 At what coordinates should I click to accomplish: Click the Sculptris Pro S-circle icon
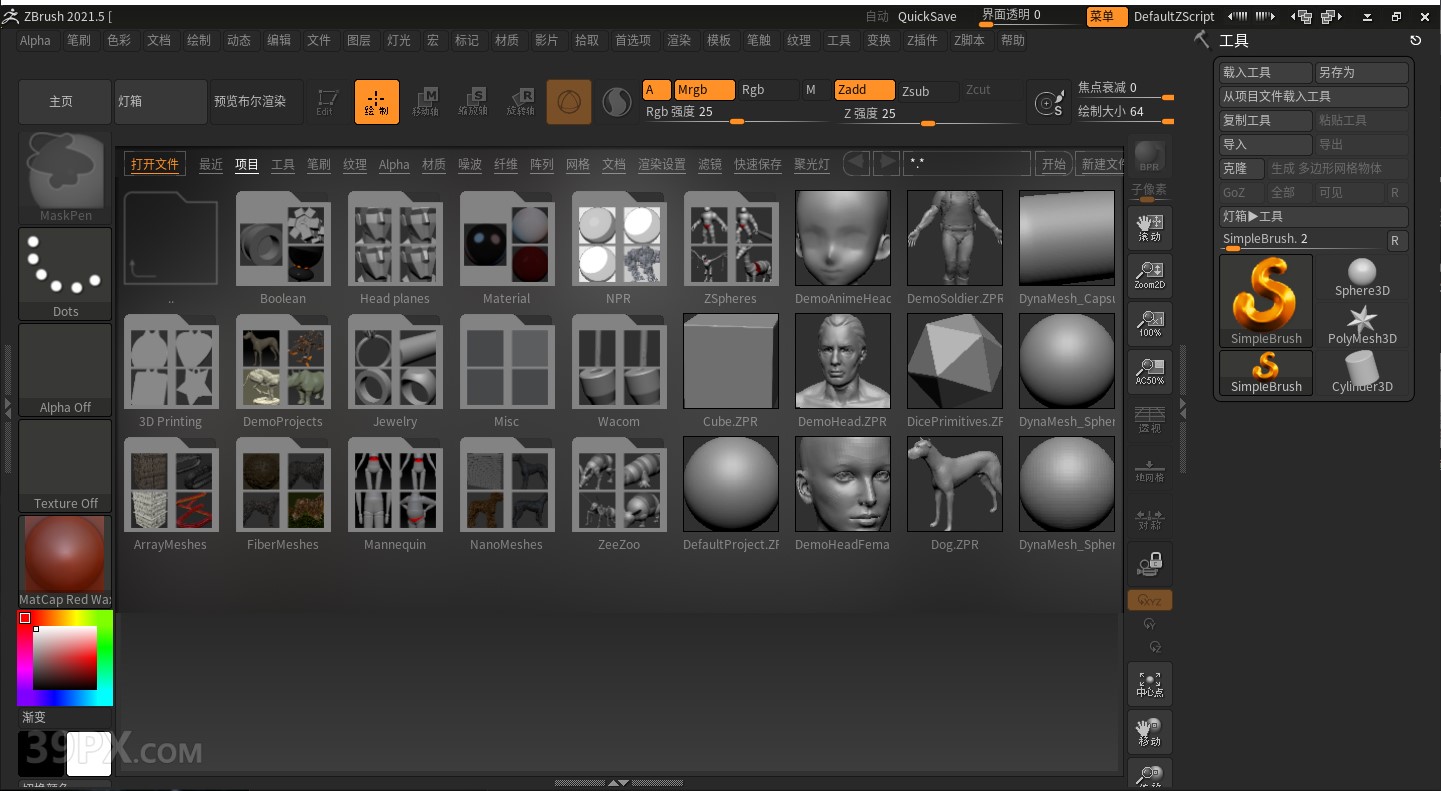(617, 102)
